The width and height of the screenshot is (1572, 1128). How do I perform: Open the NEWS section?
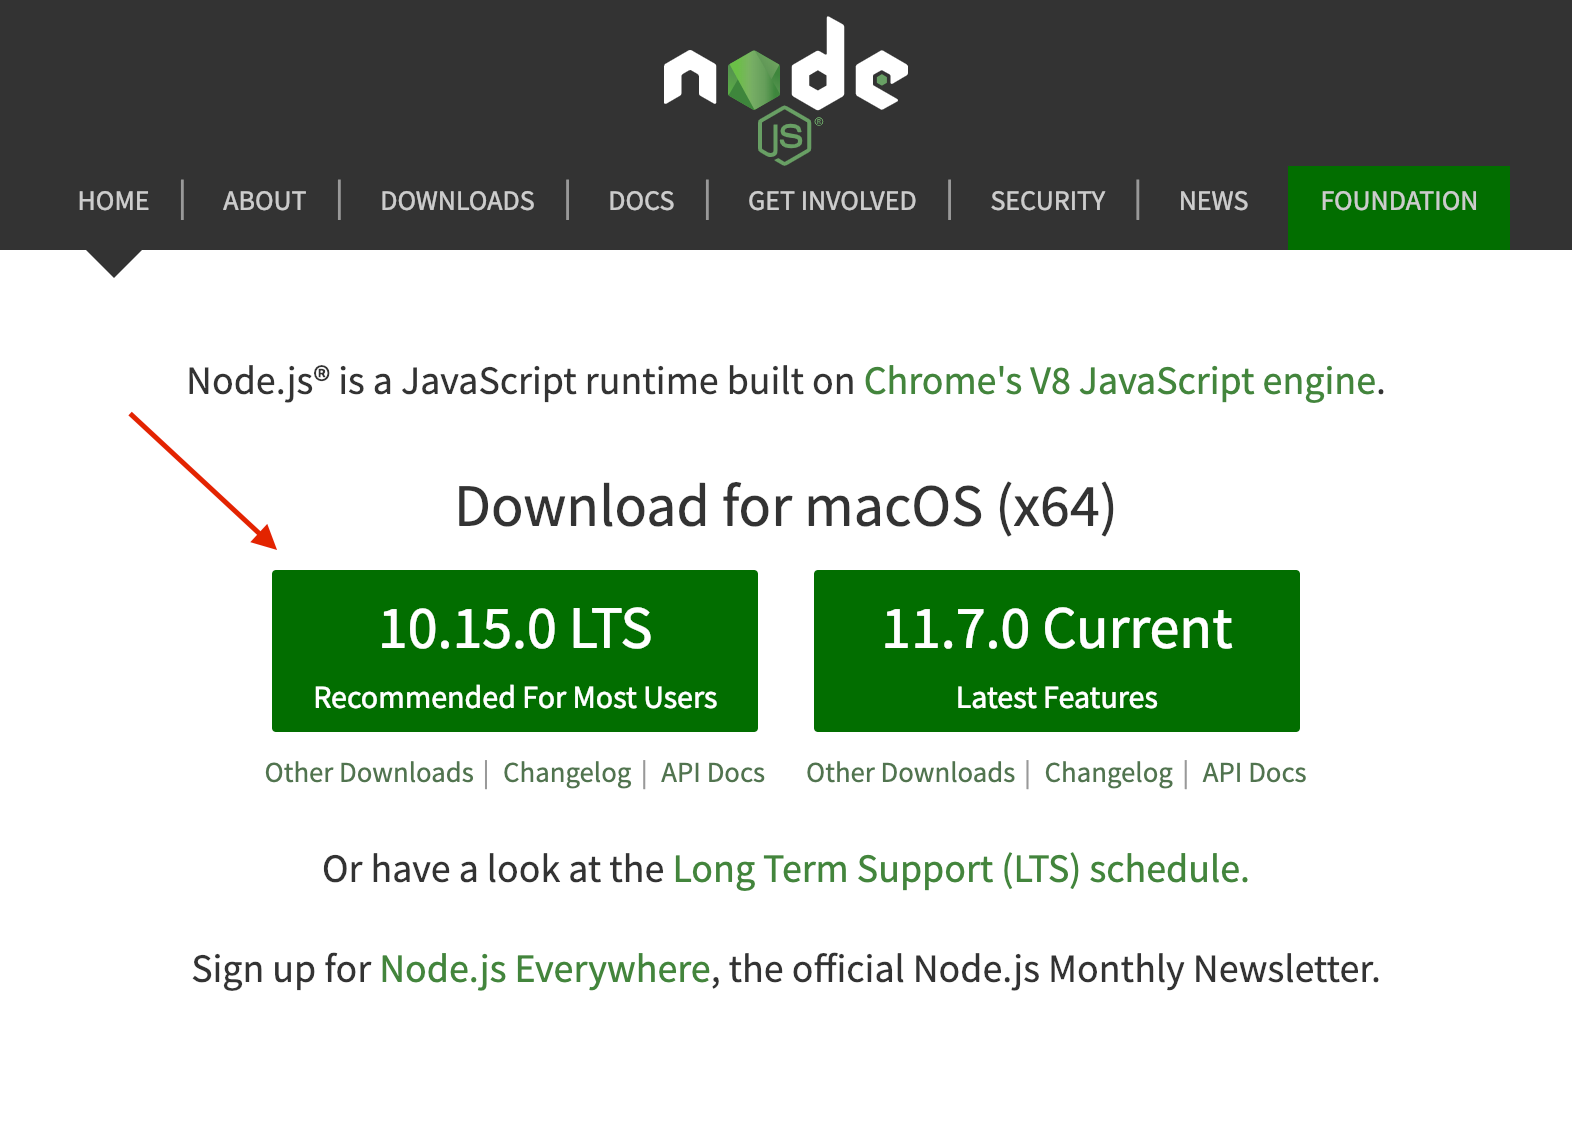coord(1213,201)
